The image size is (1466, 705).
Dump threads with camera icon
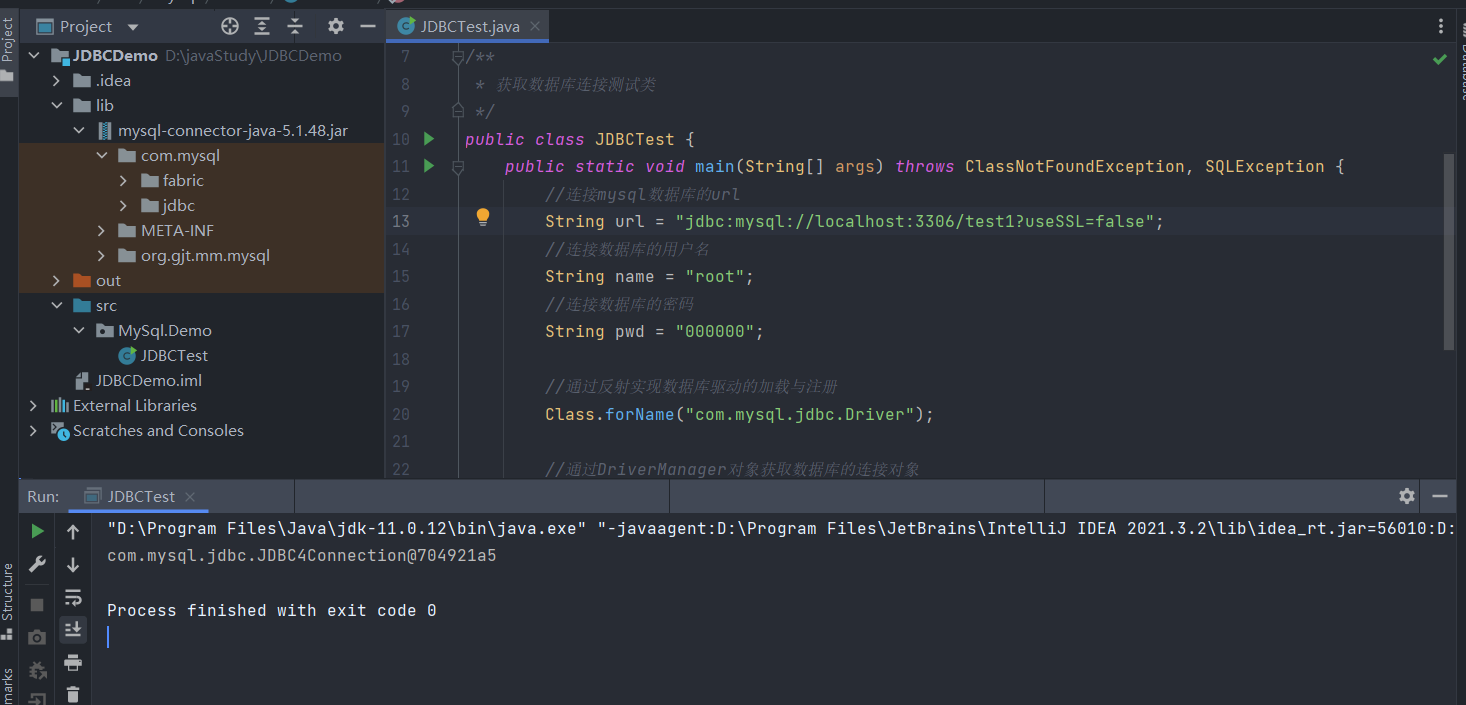[x=37, y=637]
